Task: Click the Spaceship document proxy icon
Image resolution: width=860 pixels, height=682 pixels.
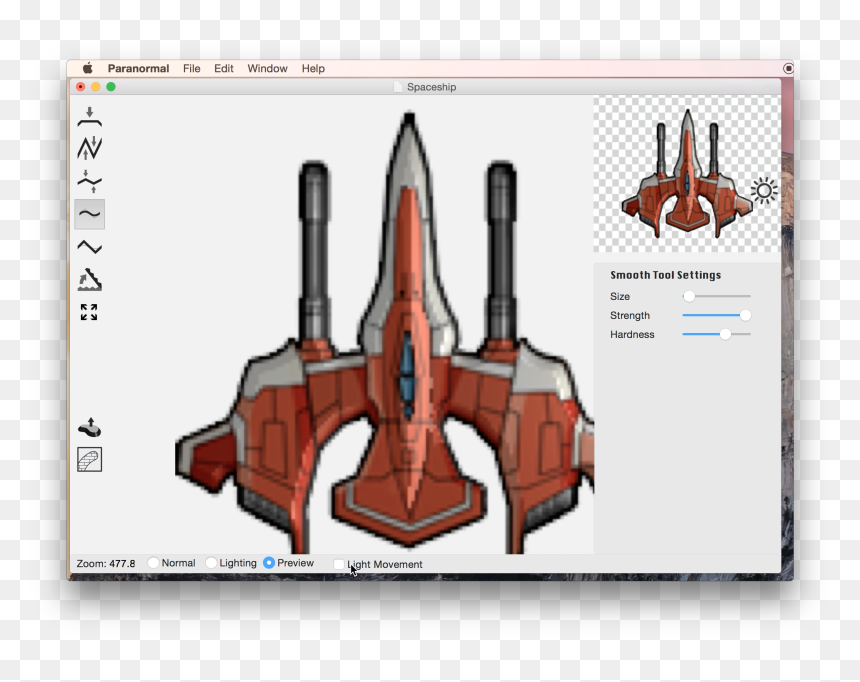Action: (x=398, y=87)
